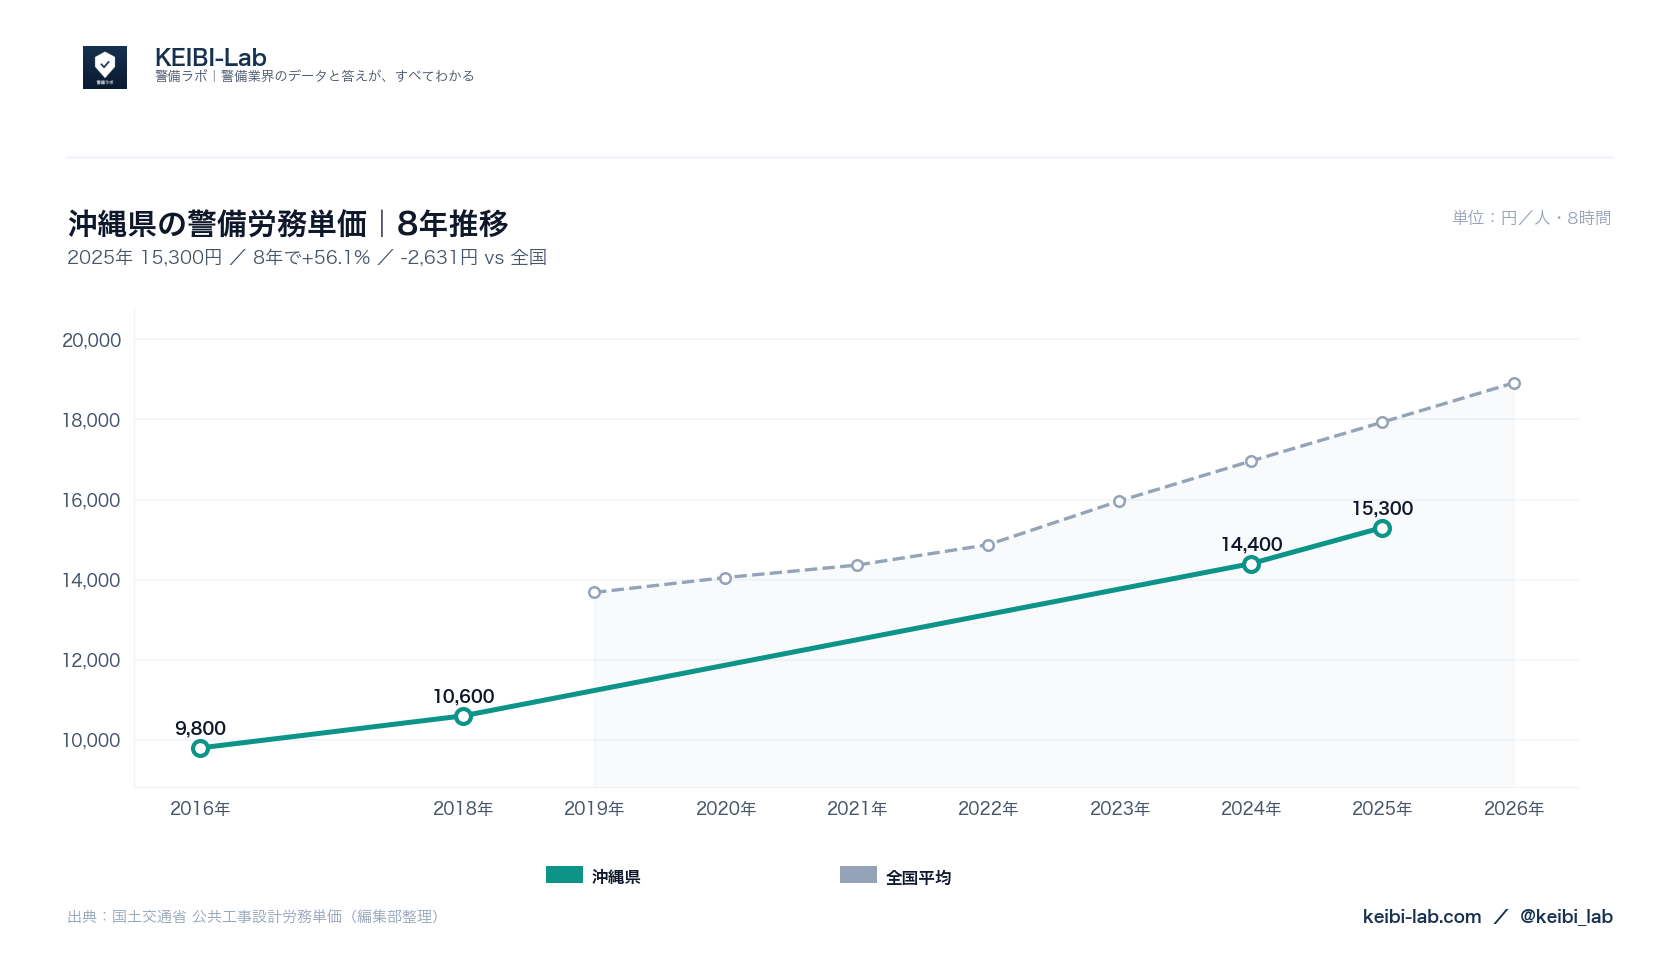The width and height of the screenshot is (1680, 960).
Task: Click the 2025 national average dashed-line point
Action: tap(1382, 422)
